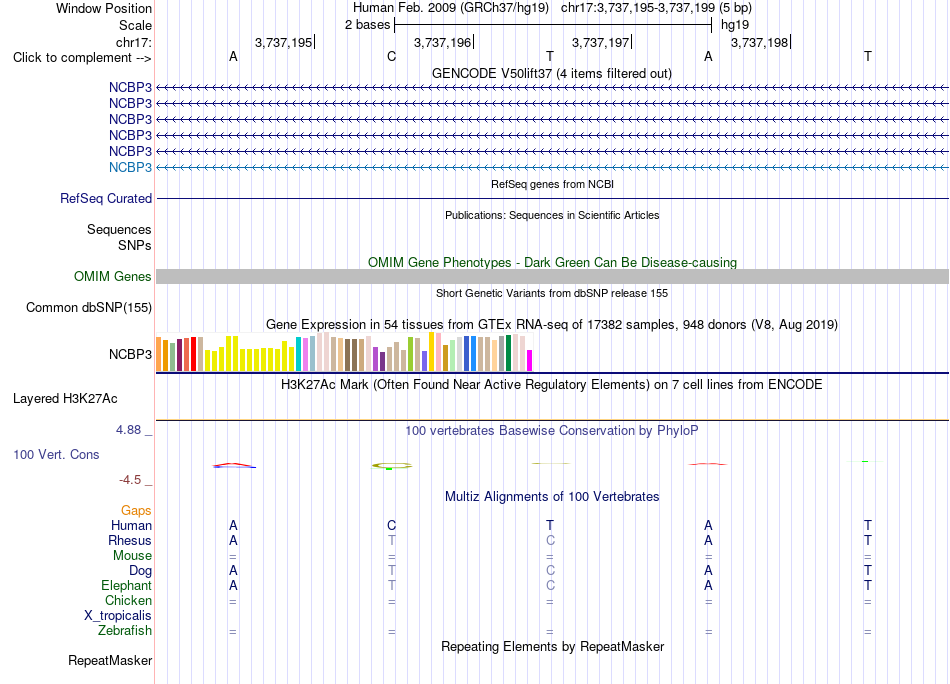Image resolution: width=950 pixels, height=684 pixels.
Task: Click the C base in the complement row
Action: click(x=391, y=57)
